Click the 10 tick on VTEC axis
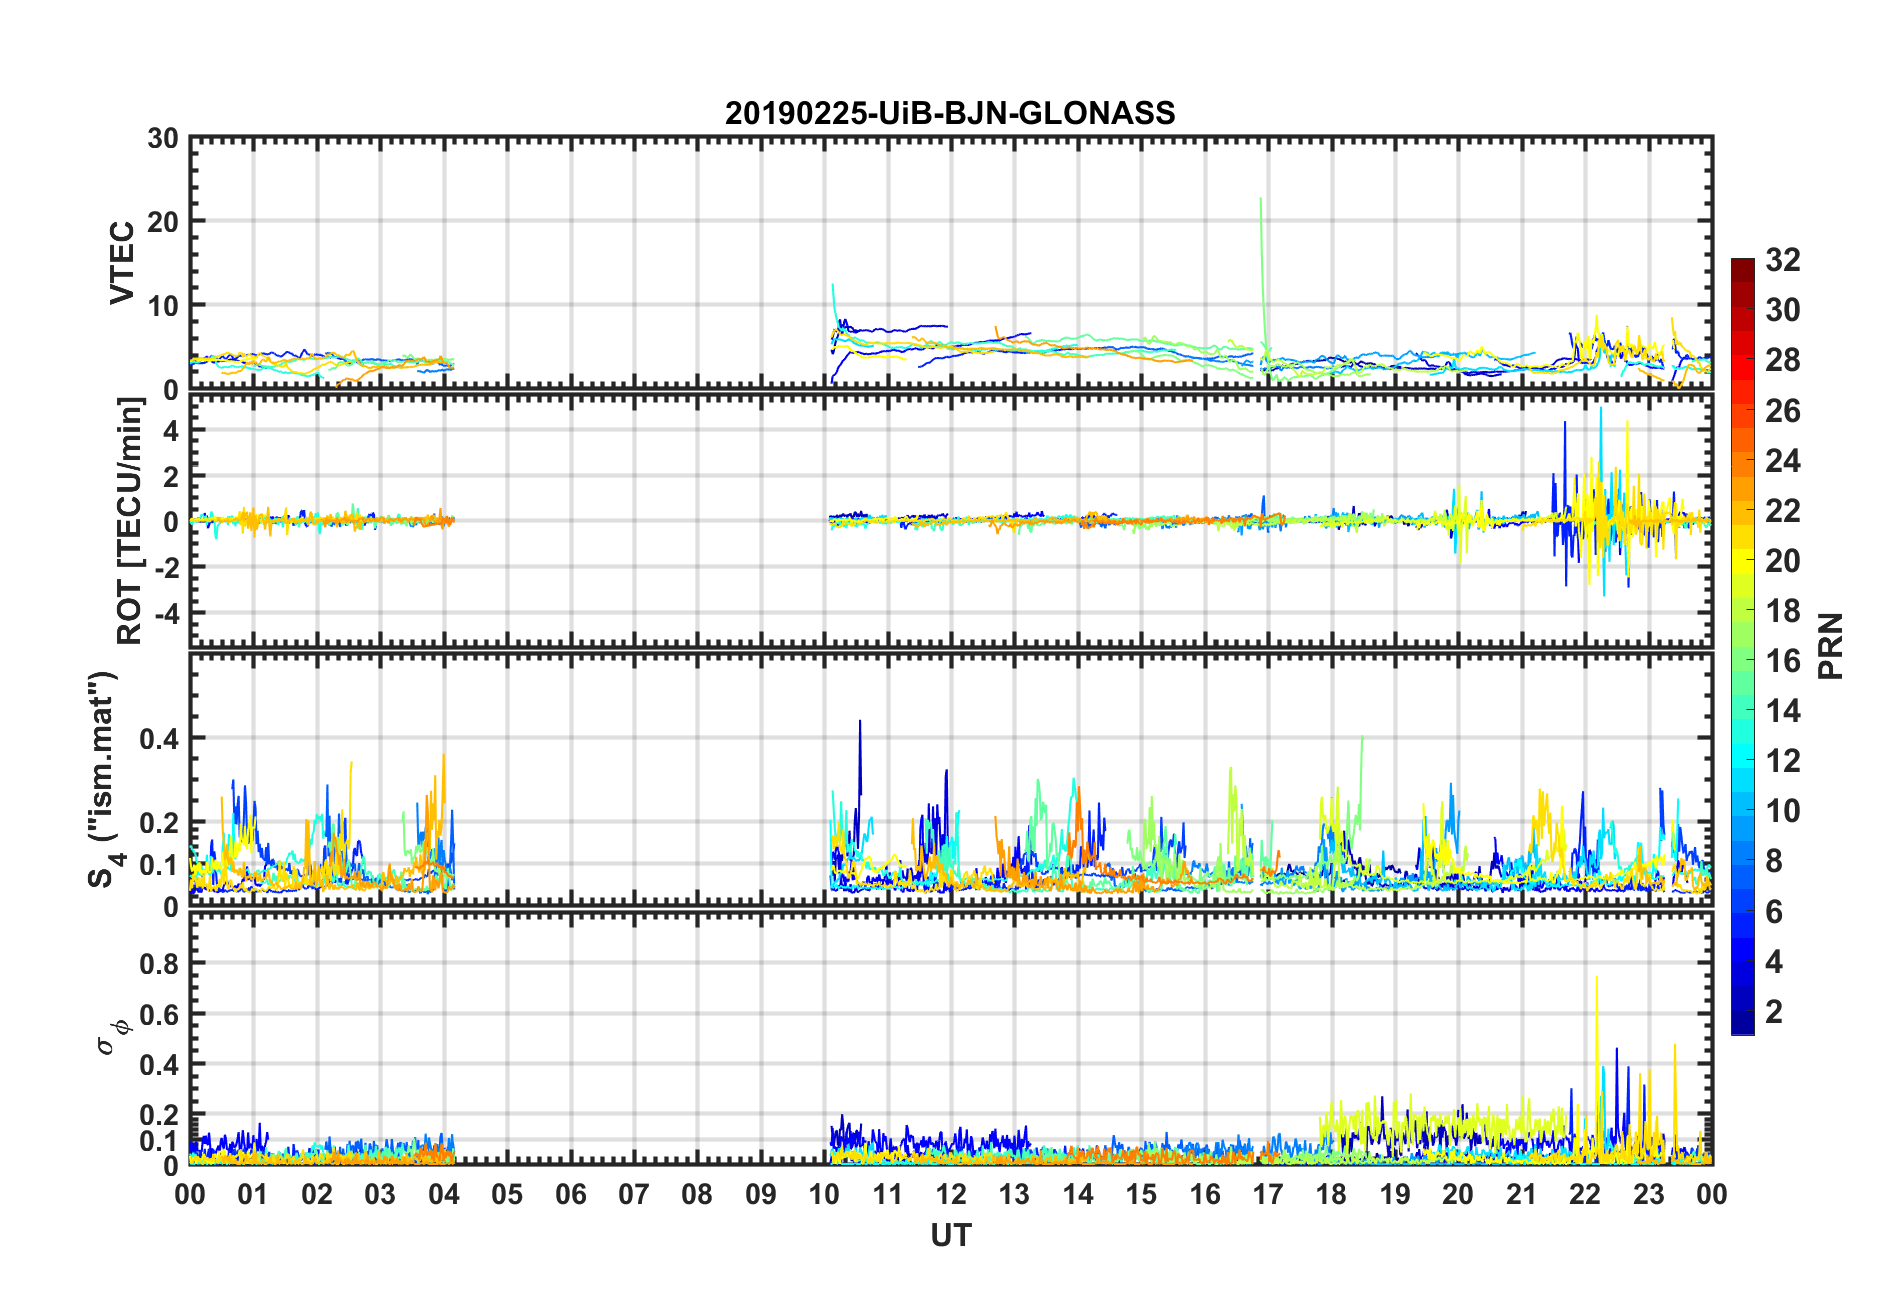1902x1292 pixels. pyautogui.click(x=163, y=306)
